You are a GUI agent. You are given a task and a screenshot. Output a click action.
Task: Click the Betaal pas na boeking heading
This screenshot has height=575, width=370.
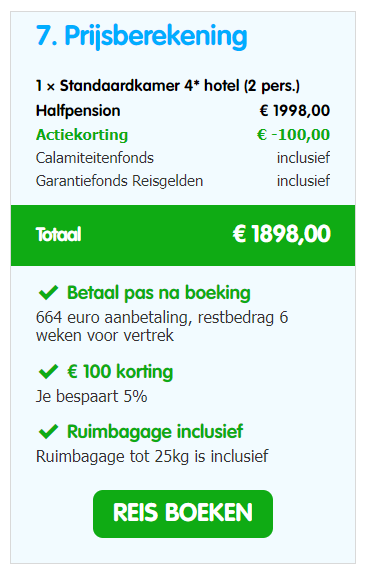coord(159,293)
